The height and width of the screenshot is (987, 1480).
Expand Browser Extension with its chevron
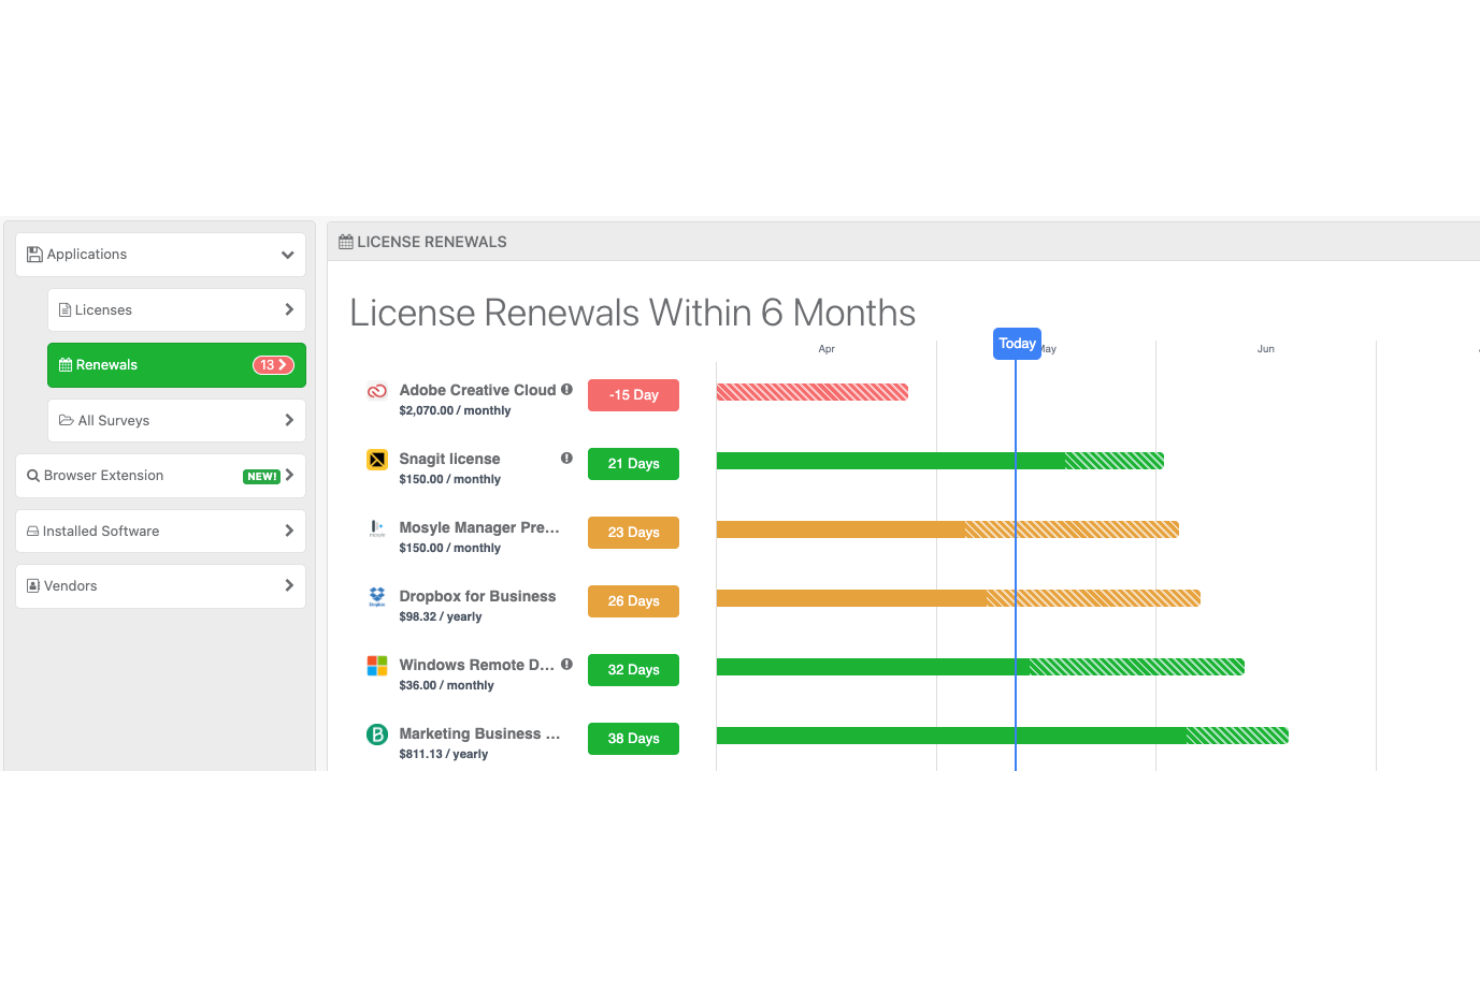pos(289,475)
